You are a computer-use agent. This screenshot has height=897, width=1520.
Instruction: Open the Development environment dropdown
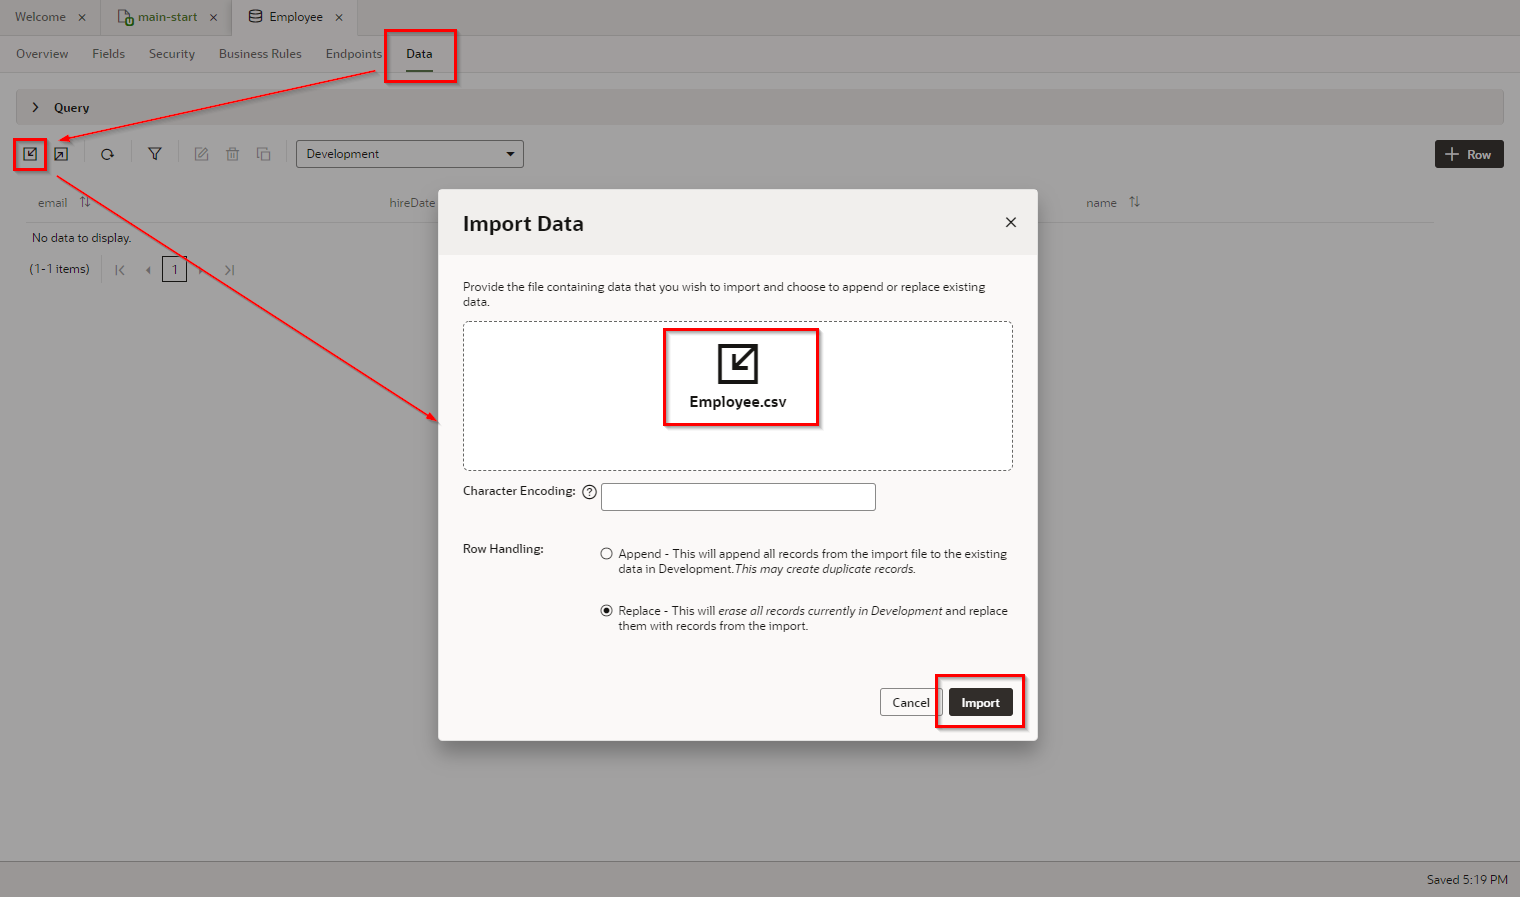tap(409, 154)
